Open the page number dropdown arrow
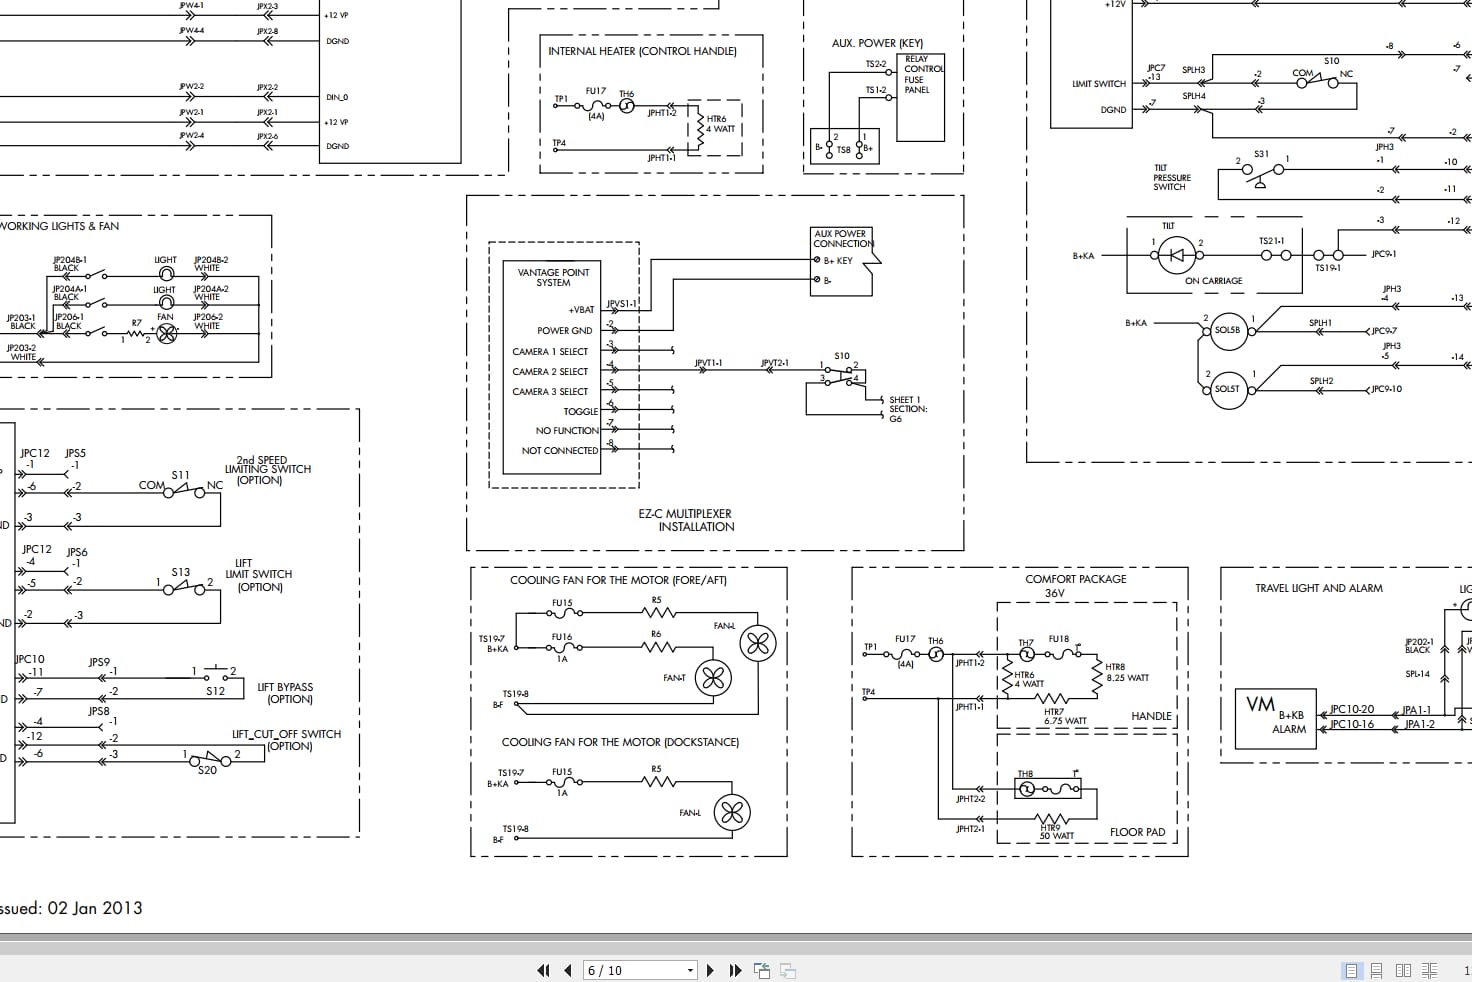The width and height of the screenshot is (1472, 982). click(690, 970)
